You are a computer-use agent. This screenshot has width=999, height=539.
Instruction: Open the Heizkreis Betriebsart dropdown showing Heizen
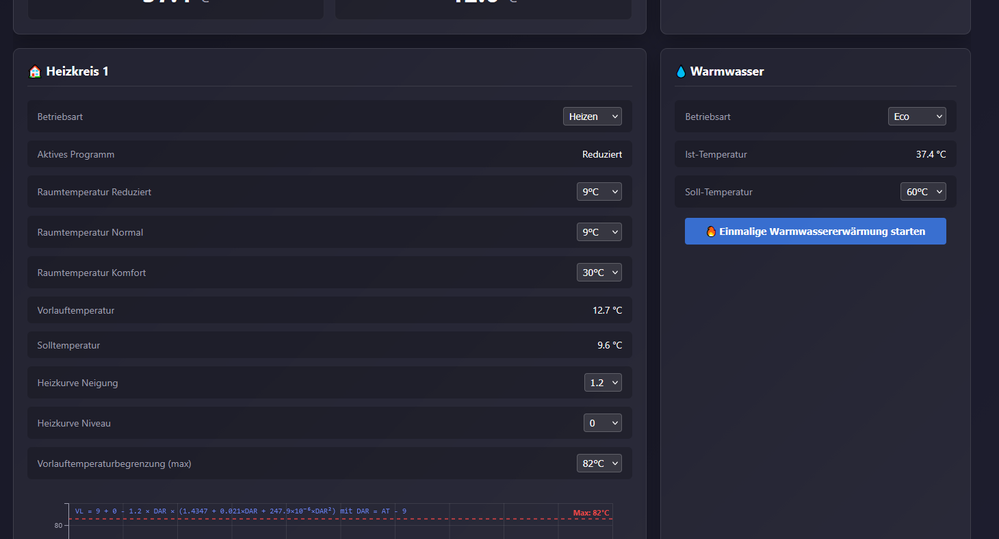[592, 117]
